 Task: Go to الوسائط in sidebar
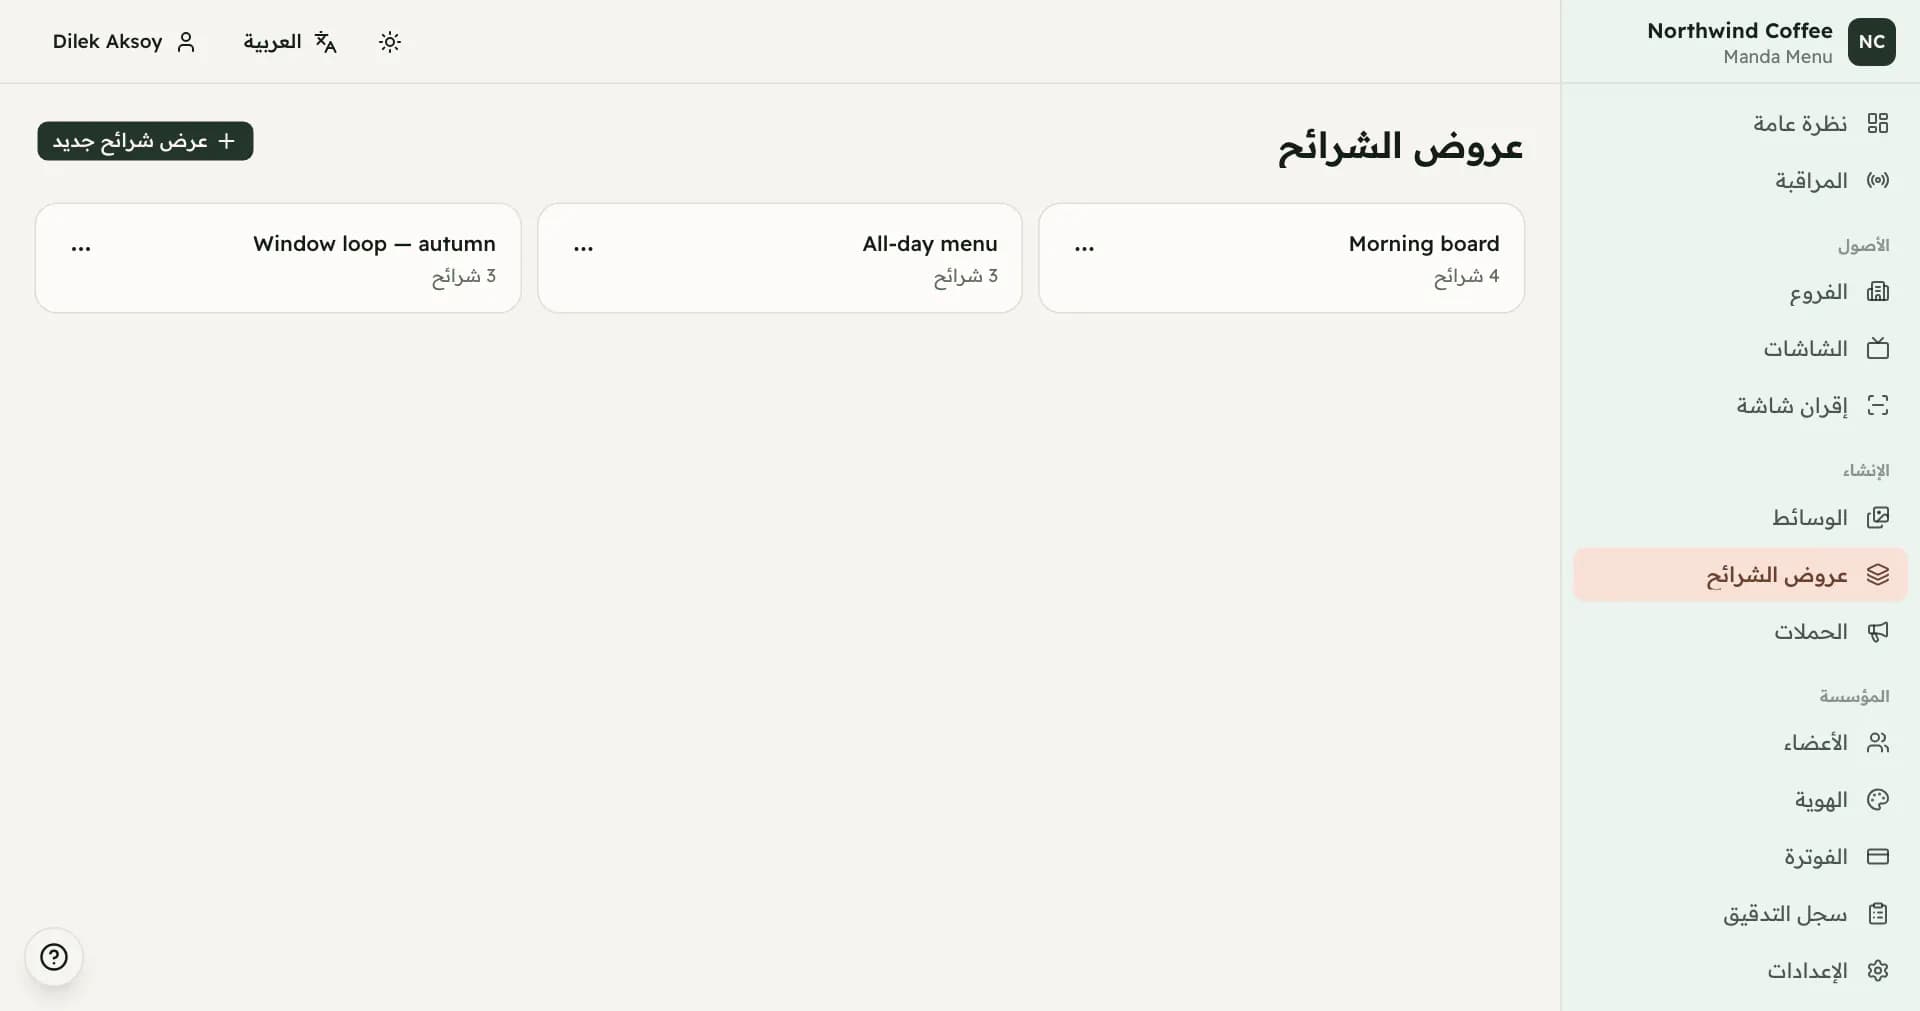(1741, 517)
